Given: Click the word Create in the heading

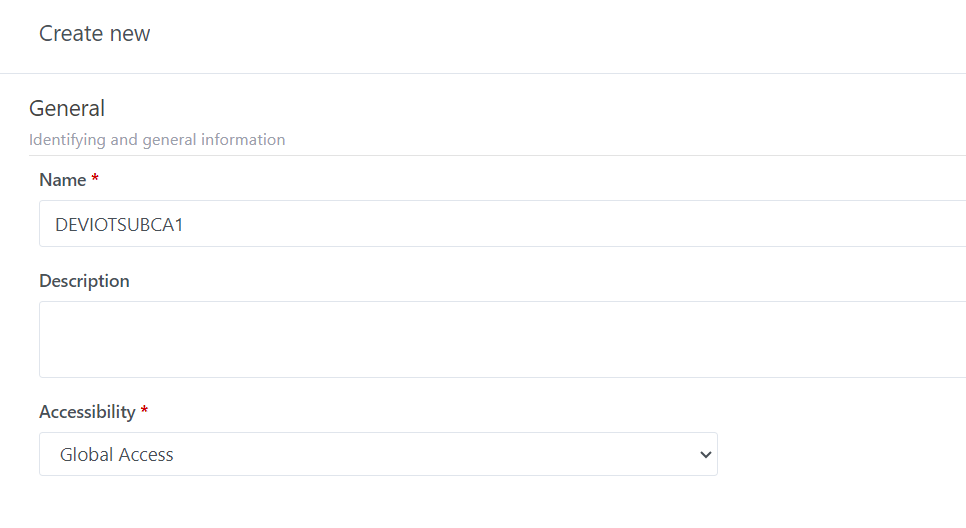Looking at the screenshot, I should (x=66, y=34).
